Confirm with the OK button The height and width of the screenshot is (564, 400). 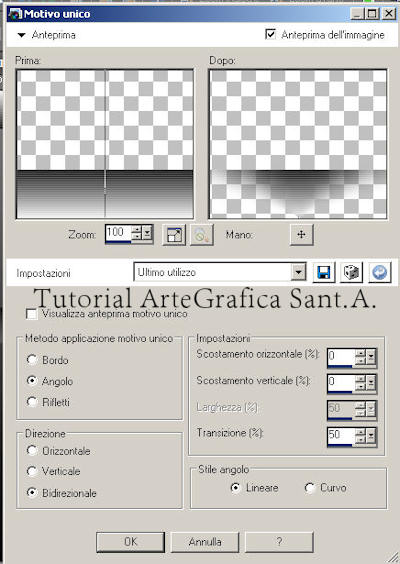click(x=130, y=542)
